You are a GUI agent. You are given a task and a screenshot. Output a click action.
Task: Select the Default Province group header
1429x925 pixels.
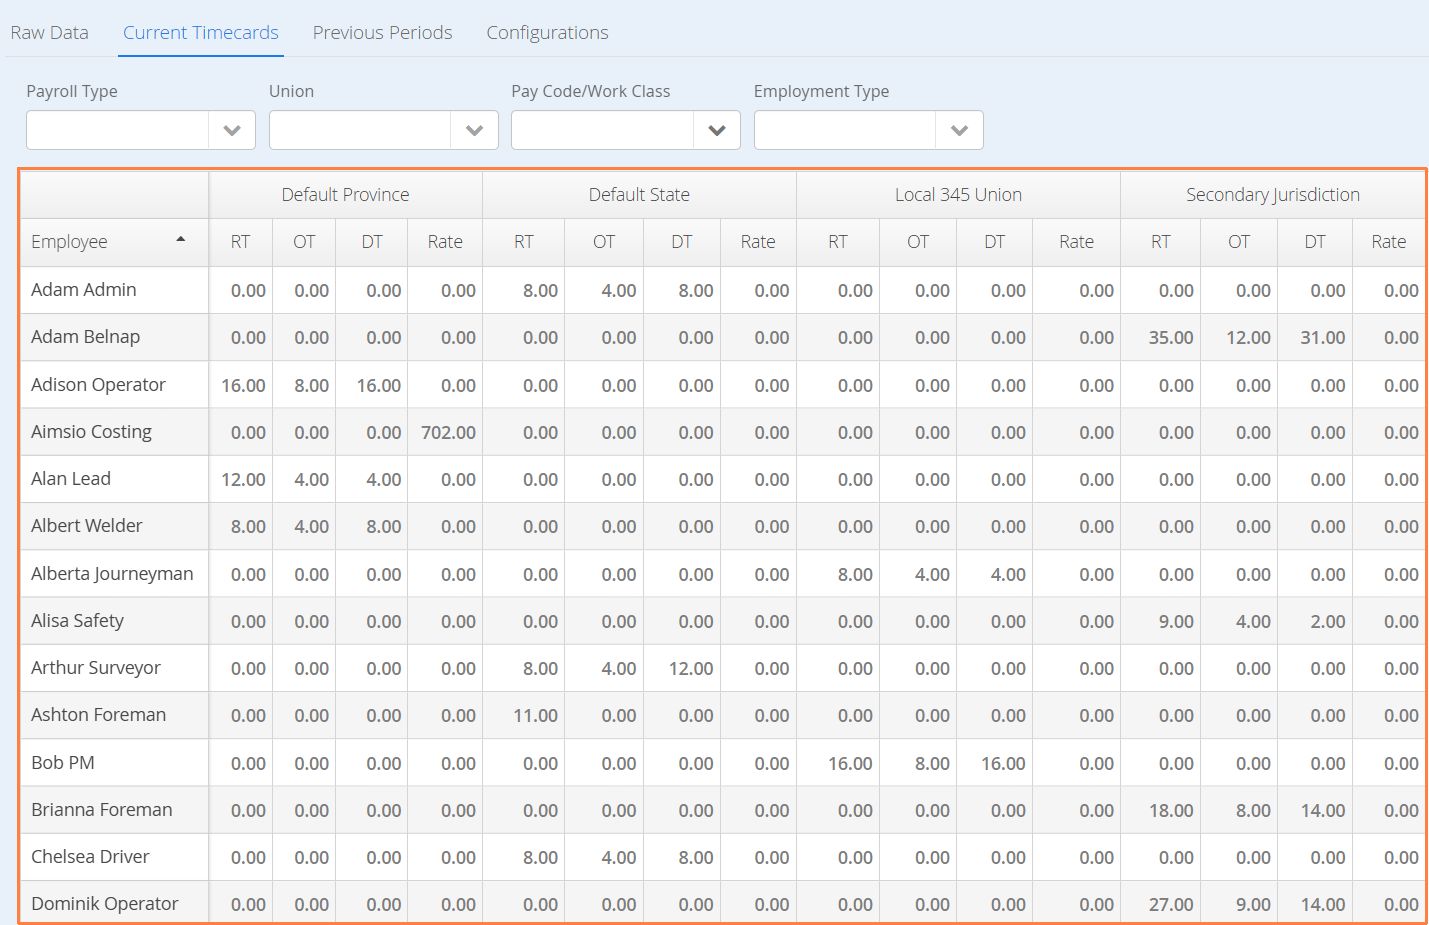pos(345,195)
